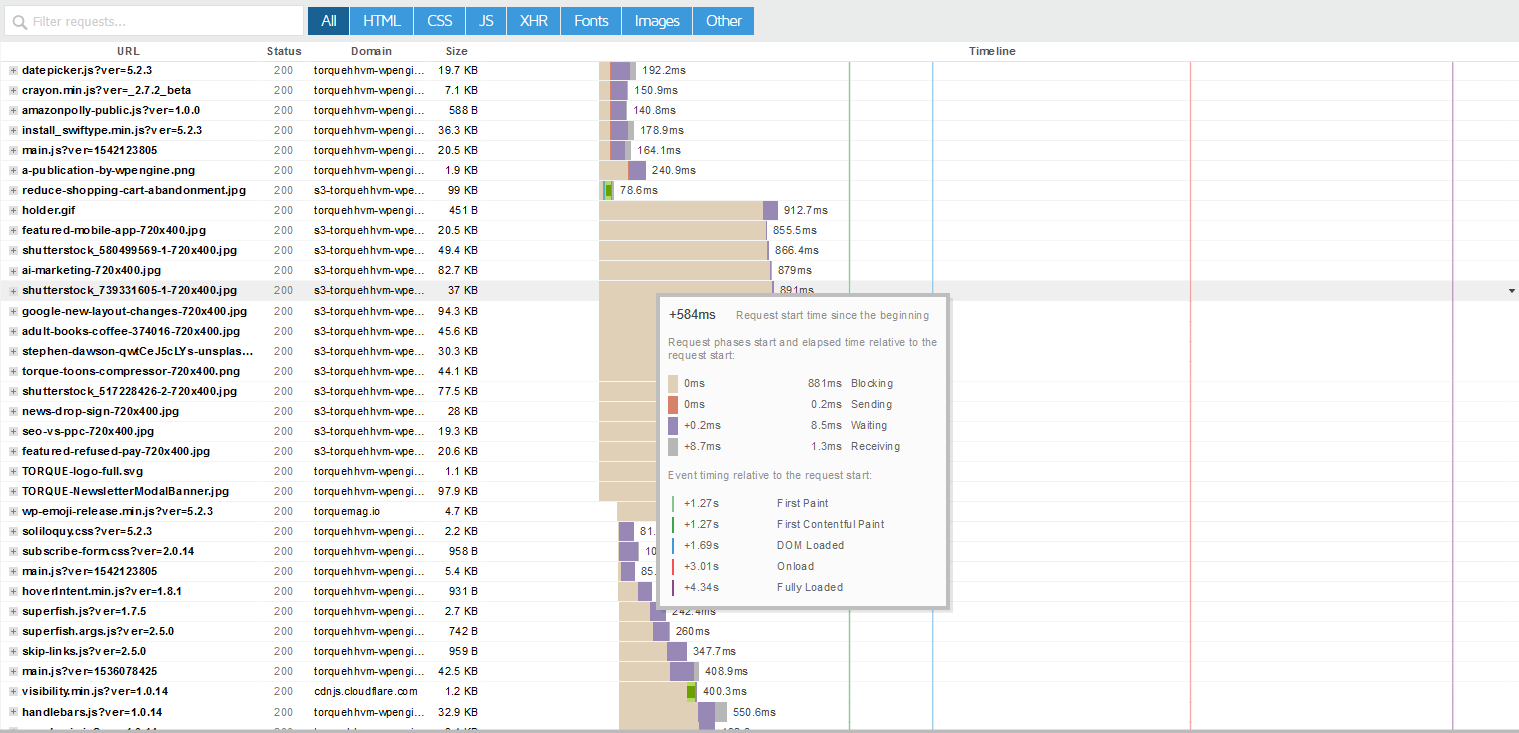Click the search magnifier icon in filter box
Screen dimensions: 1519x733
[19, 21]
